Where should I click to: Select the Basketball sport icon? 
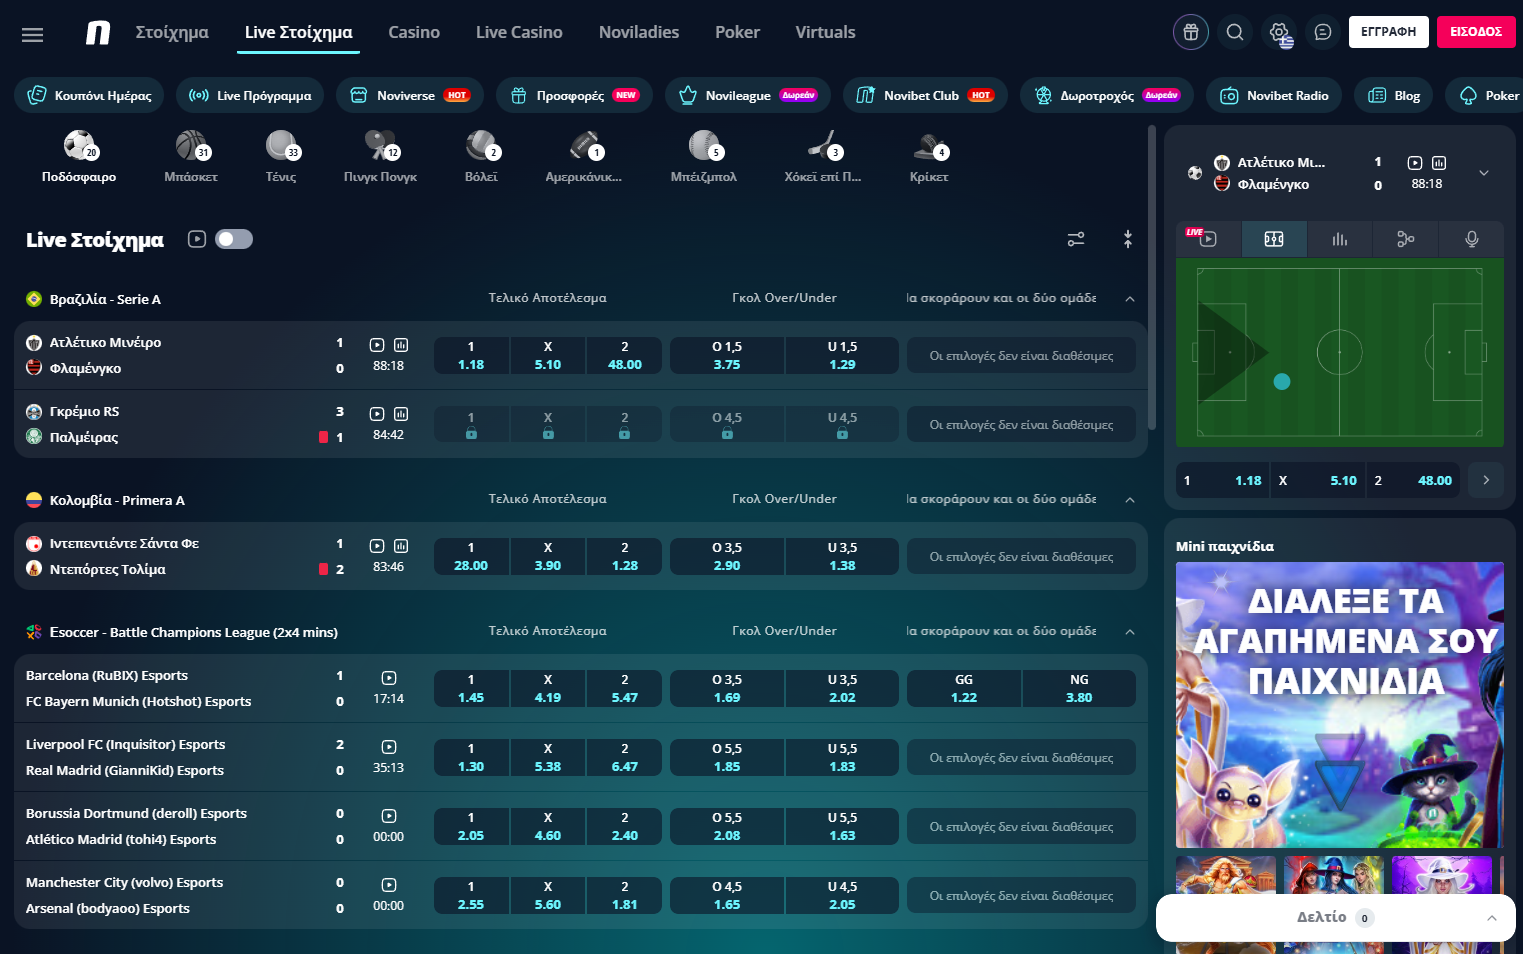pyautogui.click(x=191, y=156)
